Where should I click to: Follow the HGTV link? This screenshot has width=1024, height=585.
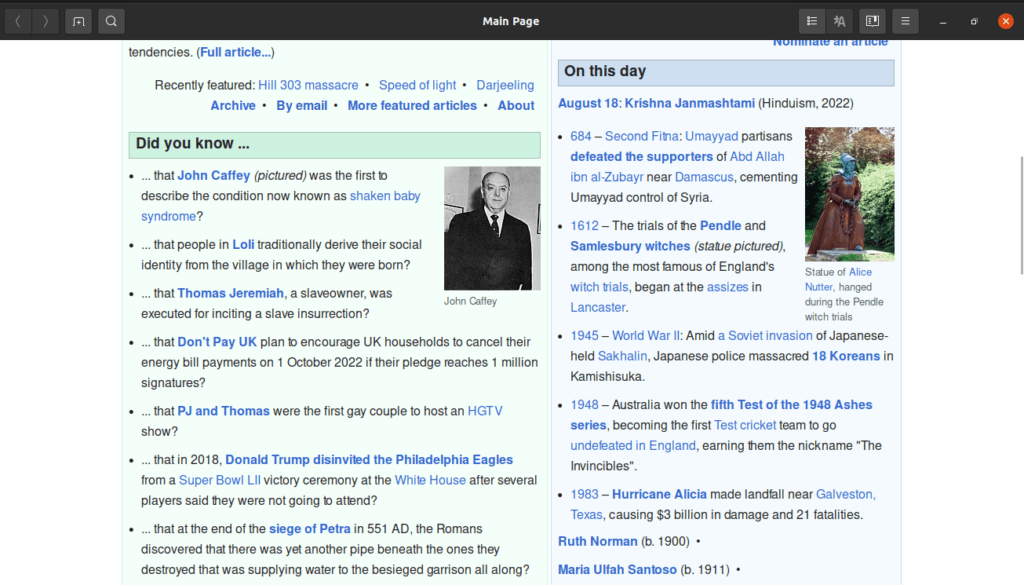pyautogui.click(x=485, y=411)
